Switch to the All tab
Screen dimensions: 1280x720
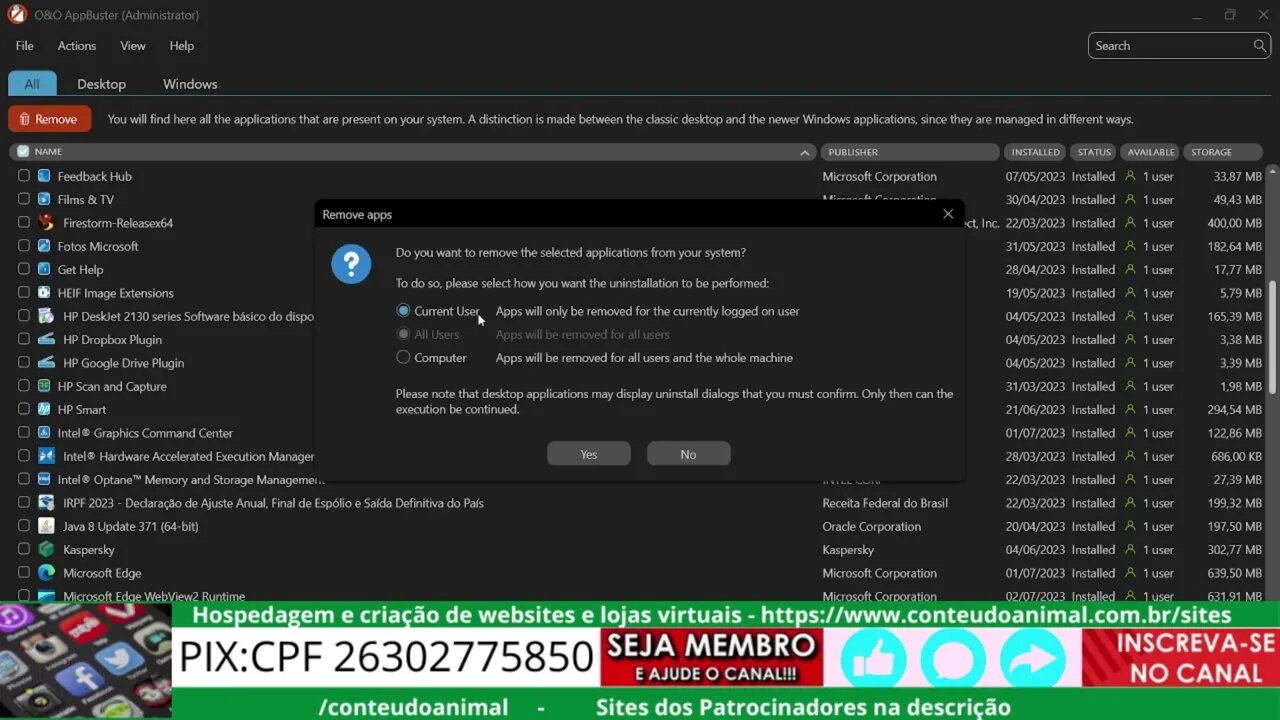[32, 84]
